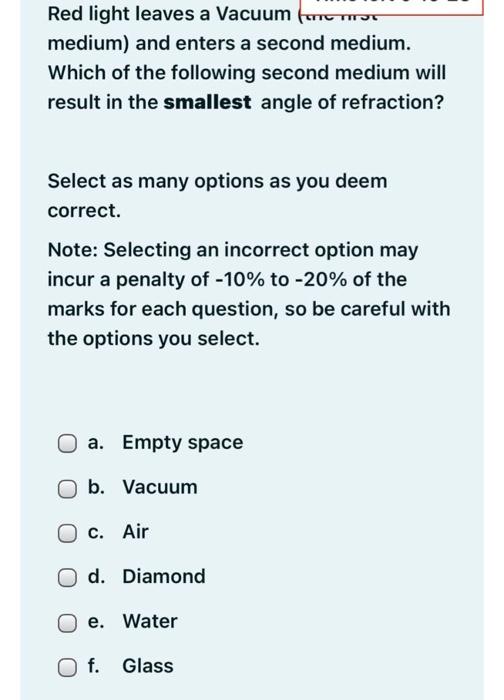The height and width of the screenshot is (700, 504).
Task: Check the box for option a Empty space
Action: click(67, 444)
